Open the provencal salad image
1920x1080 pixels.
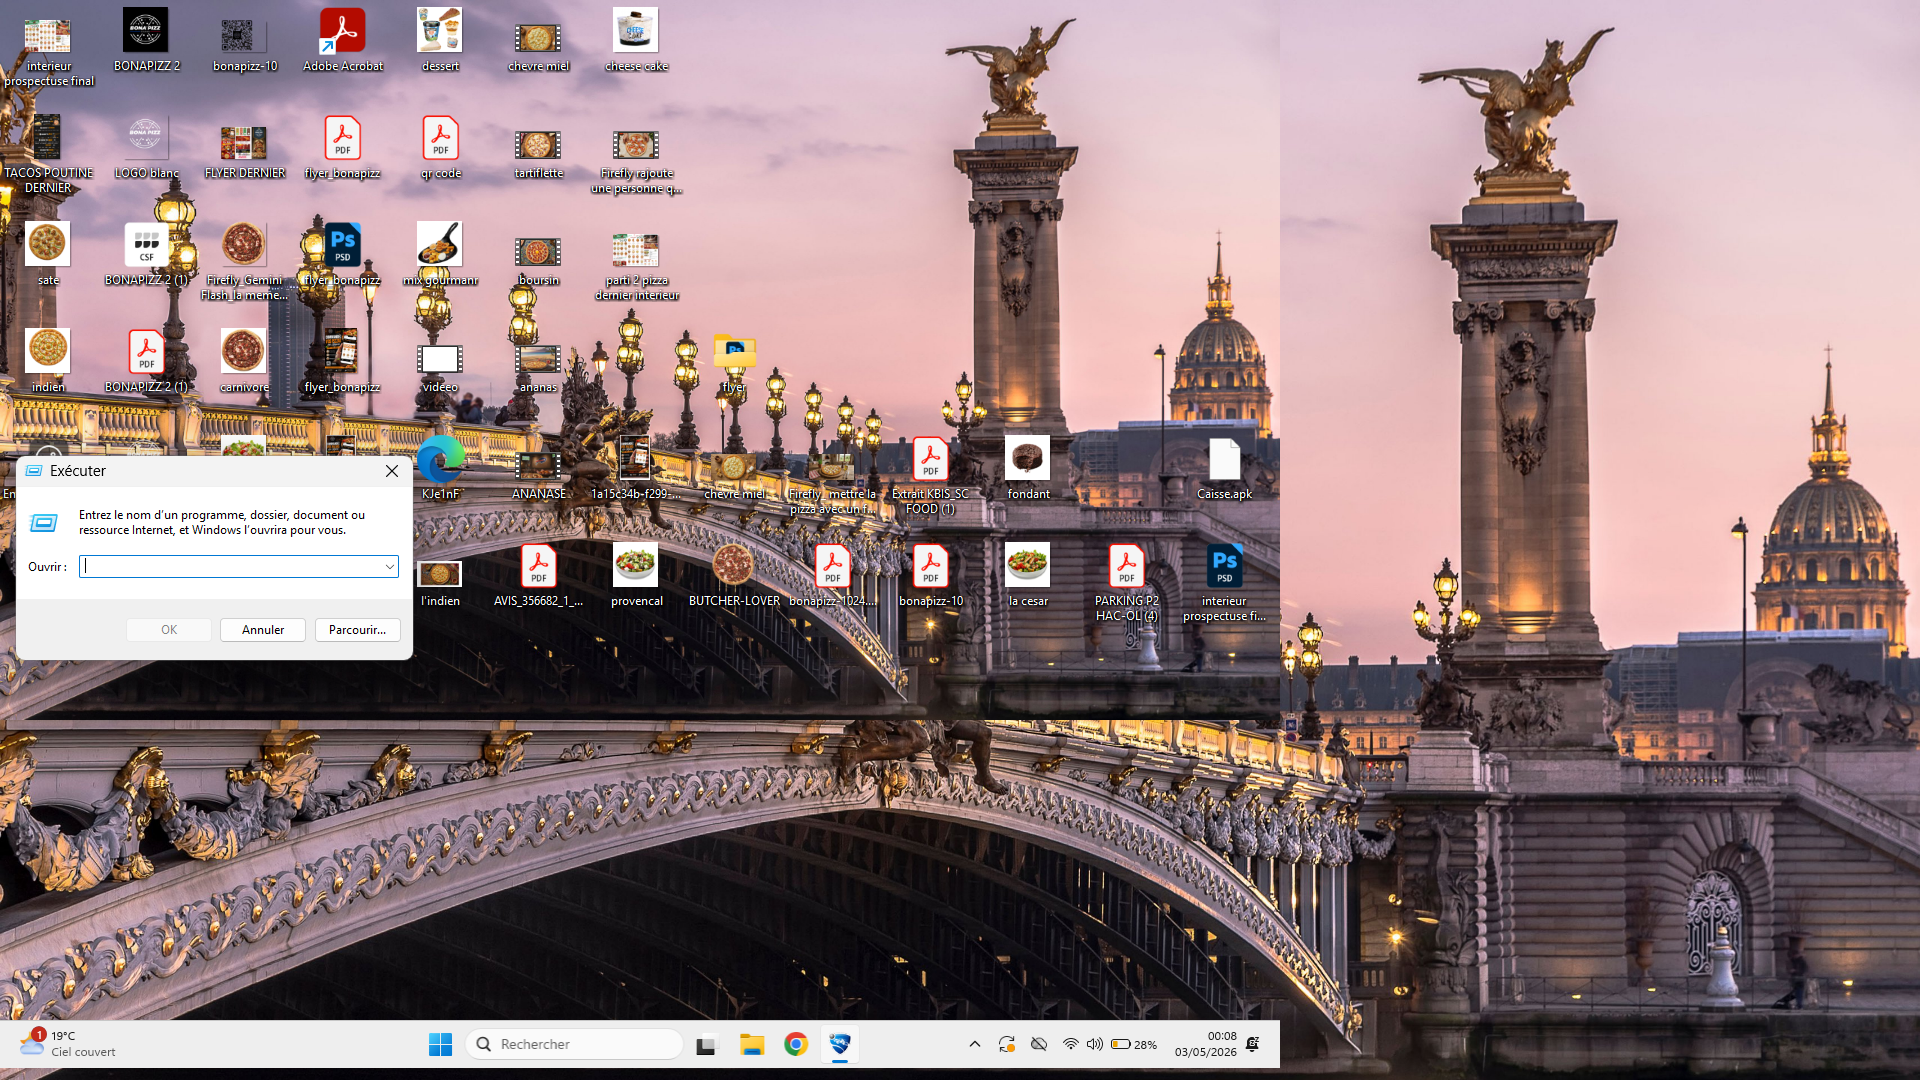pos(636,575)
